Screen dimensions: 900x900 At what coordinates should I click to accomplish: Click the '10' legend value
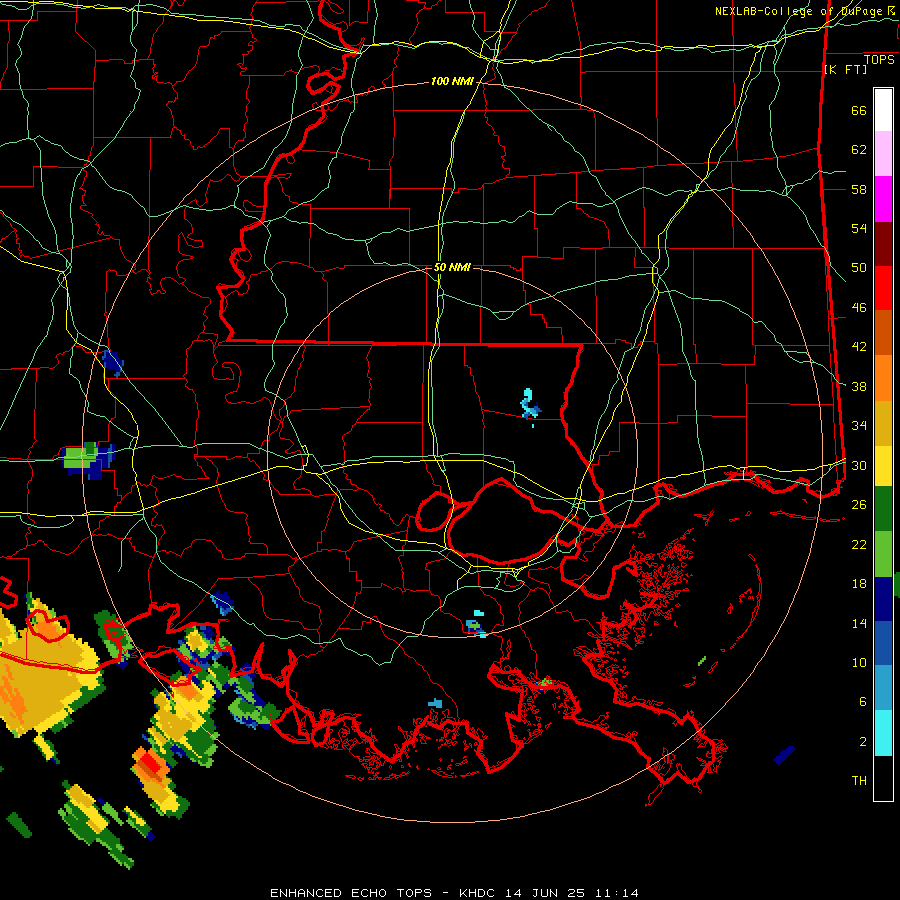859,662
